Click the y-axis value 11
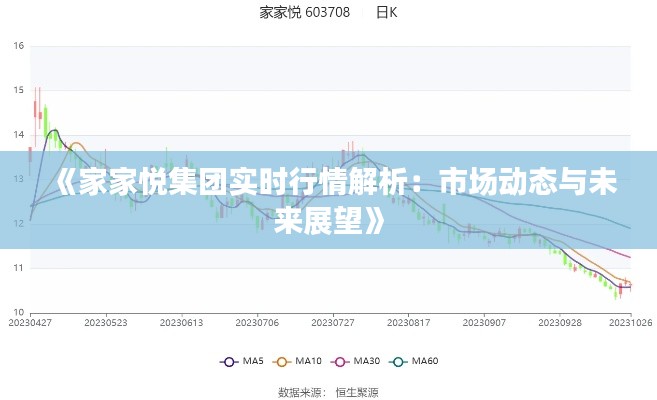 (x=19, y=268)
